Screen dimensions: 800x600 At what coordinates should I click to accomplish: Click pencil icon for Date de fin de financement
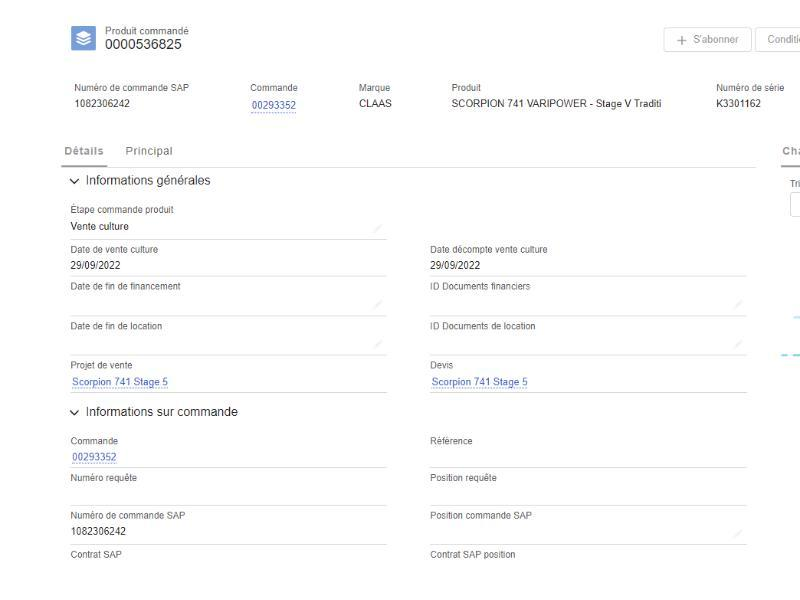[377, 305]
